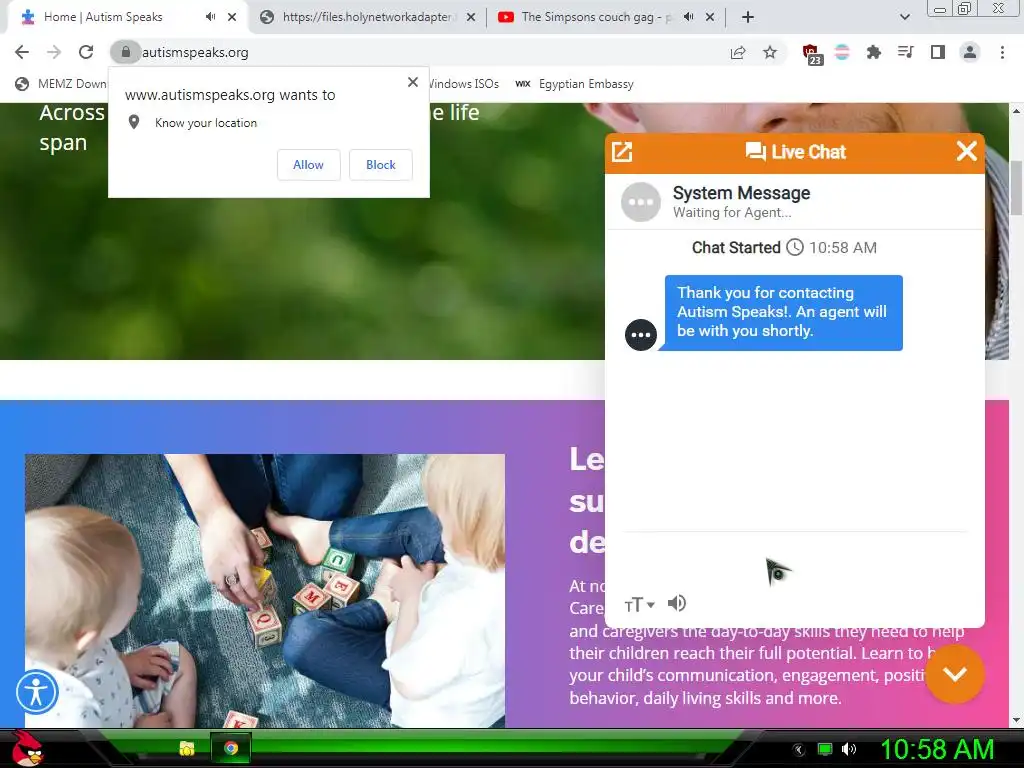Click the agent typing bubble avatar
Screen dimensions: 1024x768
641,335
